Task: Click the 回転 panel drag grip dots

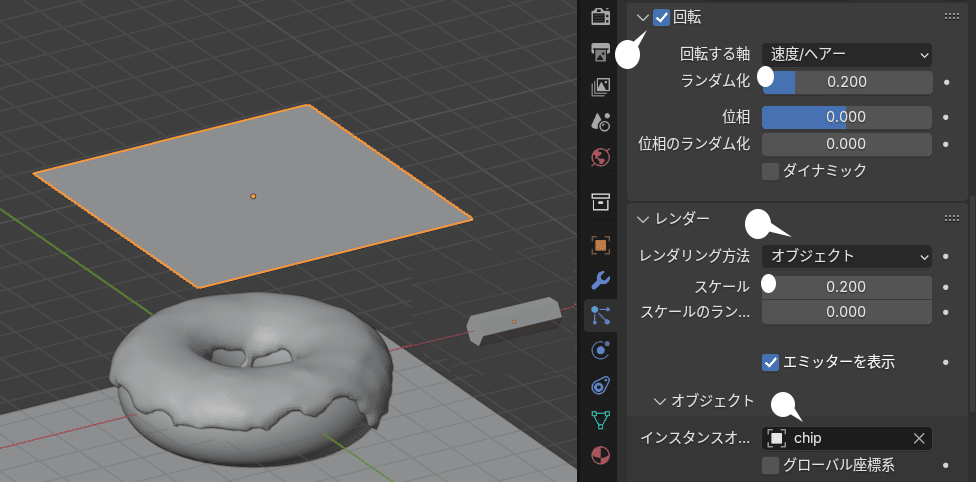Action: pos(952,17)
